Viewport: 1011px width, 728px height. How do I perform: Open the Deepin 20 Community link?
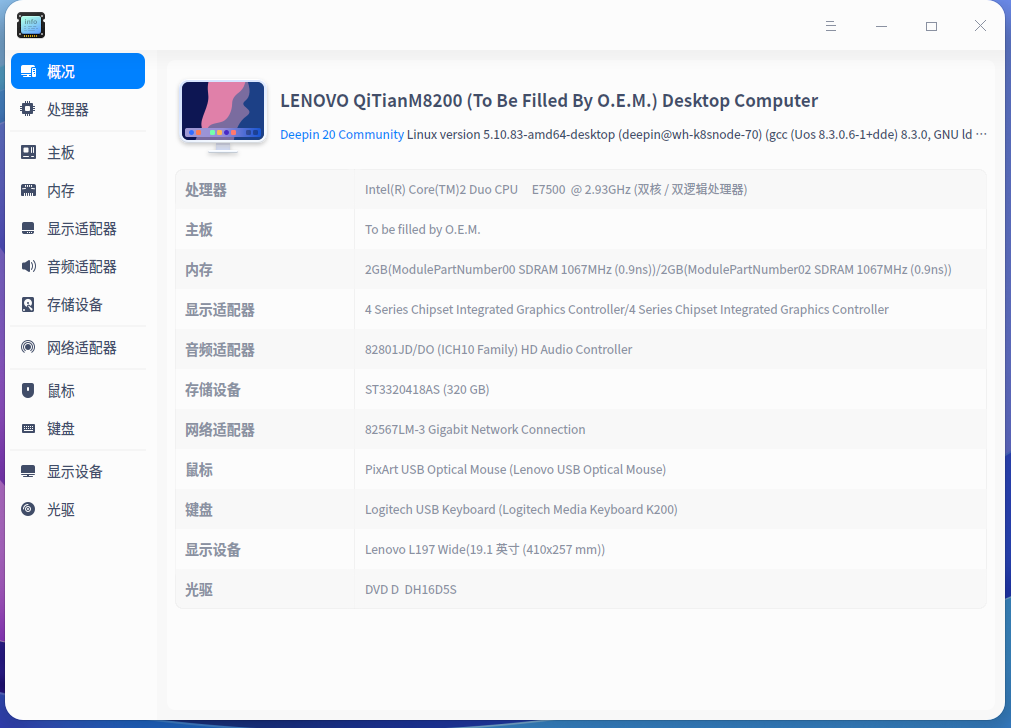tap(342, 135)
